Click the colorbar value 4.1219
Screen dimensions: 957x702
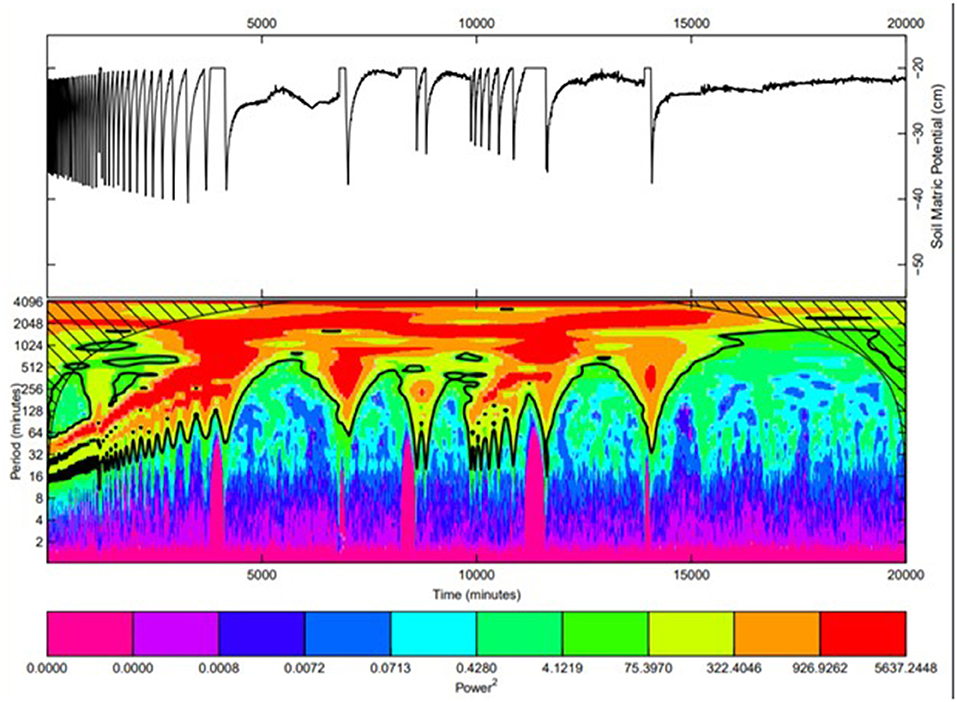click(562, 668)
